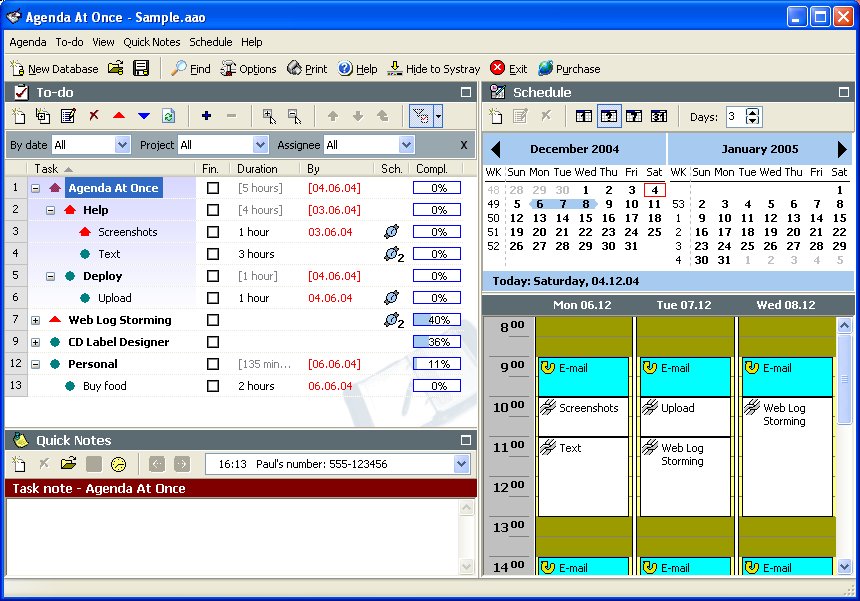Click the red X delete task icon
Screen dimensions: 860x601
[94, 116]
